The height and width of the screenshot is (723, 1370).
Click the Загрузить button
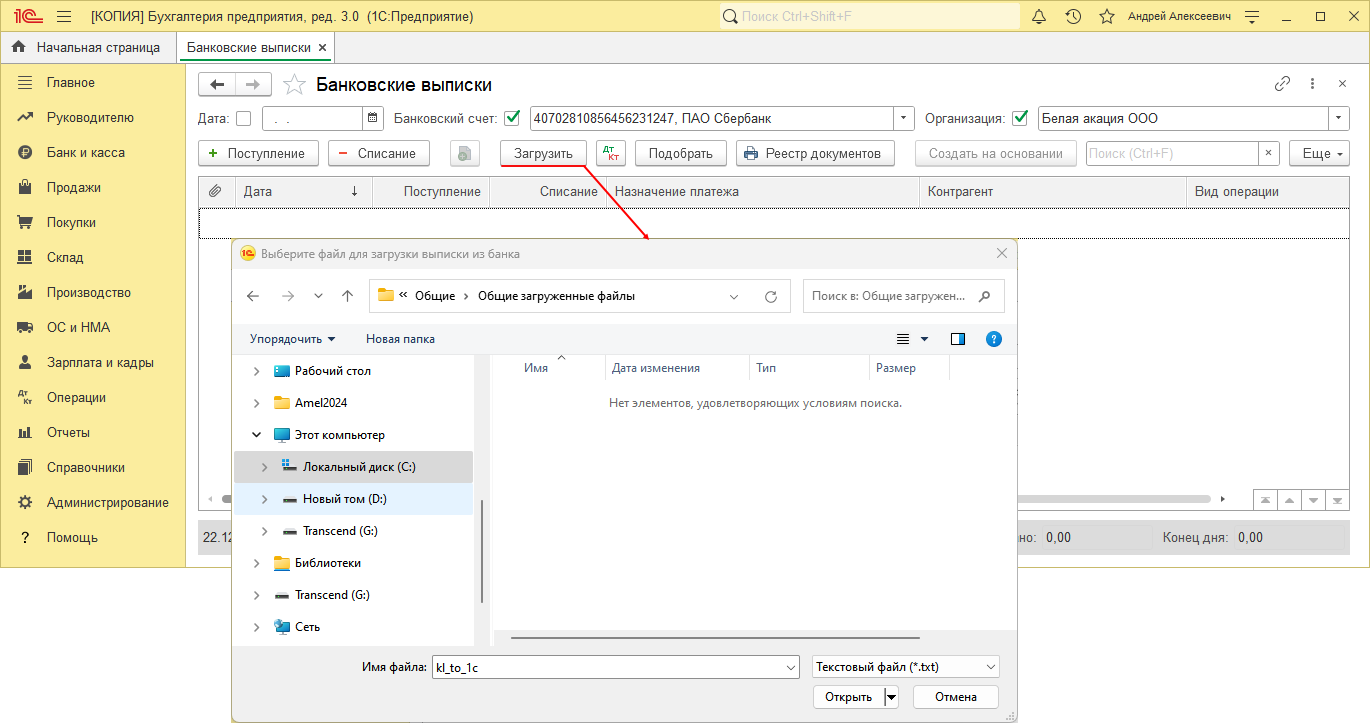tap(543, 153)
